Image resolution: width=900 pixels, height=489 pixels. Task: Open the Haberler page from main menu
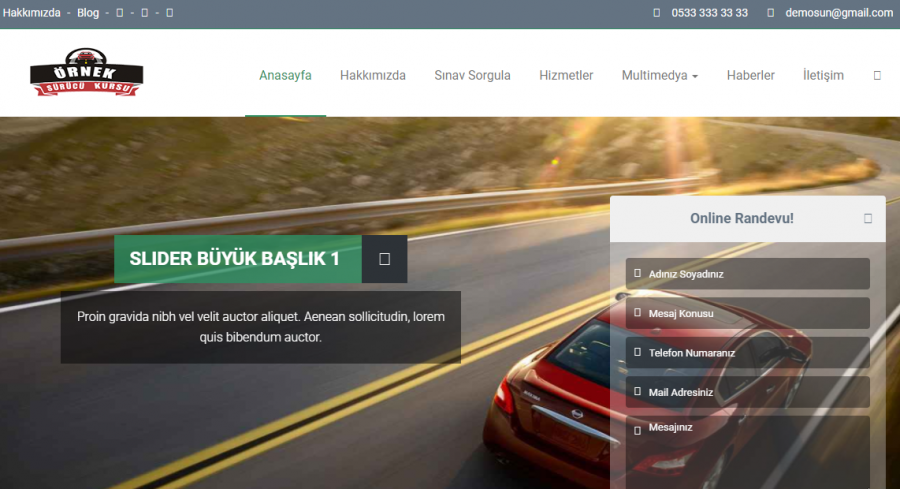[x=750, y=75]
